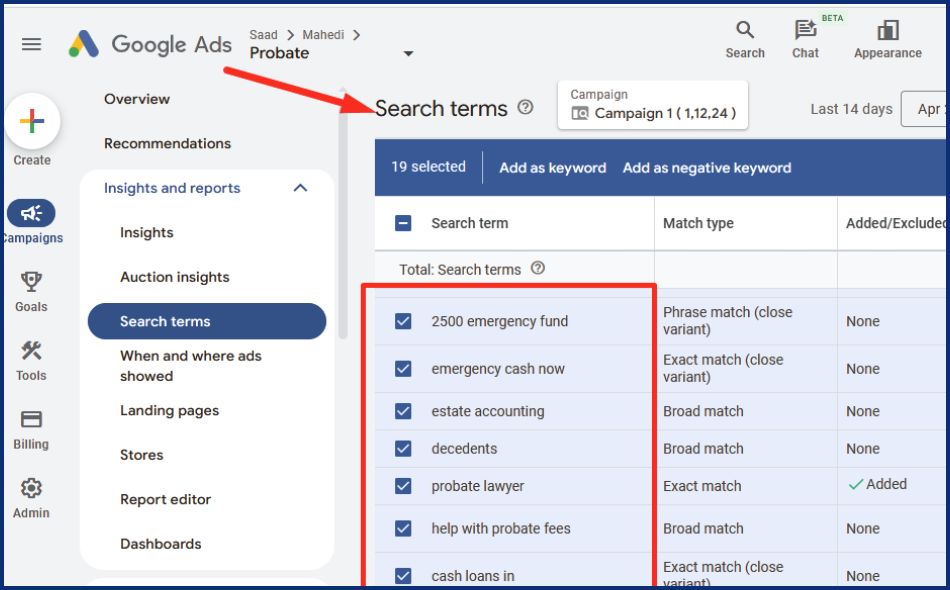
Task: Uncheck the estate accounting row
Action: click(x=403, y=411)
